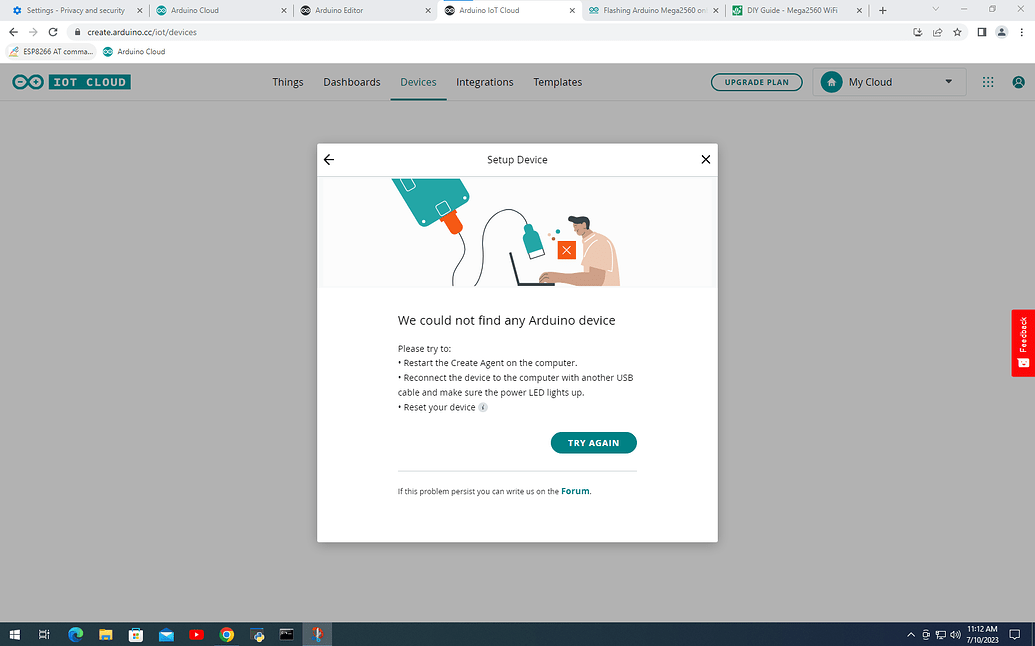
Task: Click the info icon next to Reset your device
Action: 483,407
